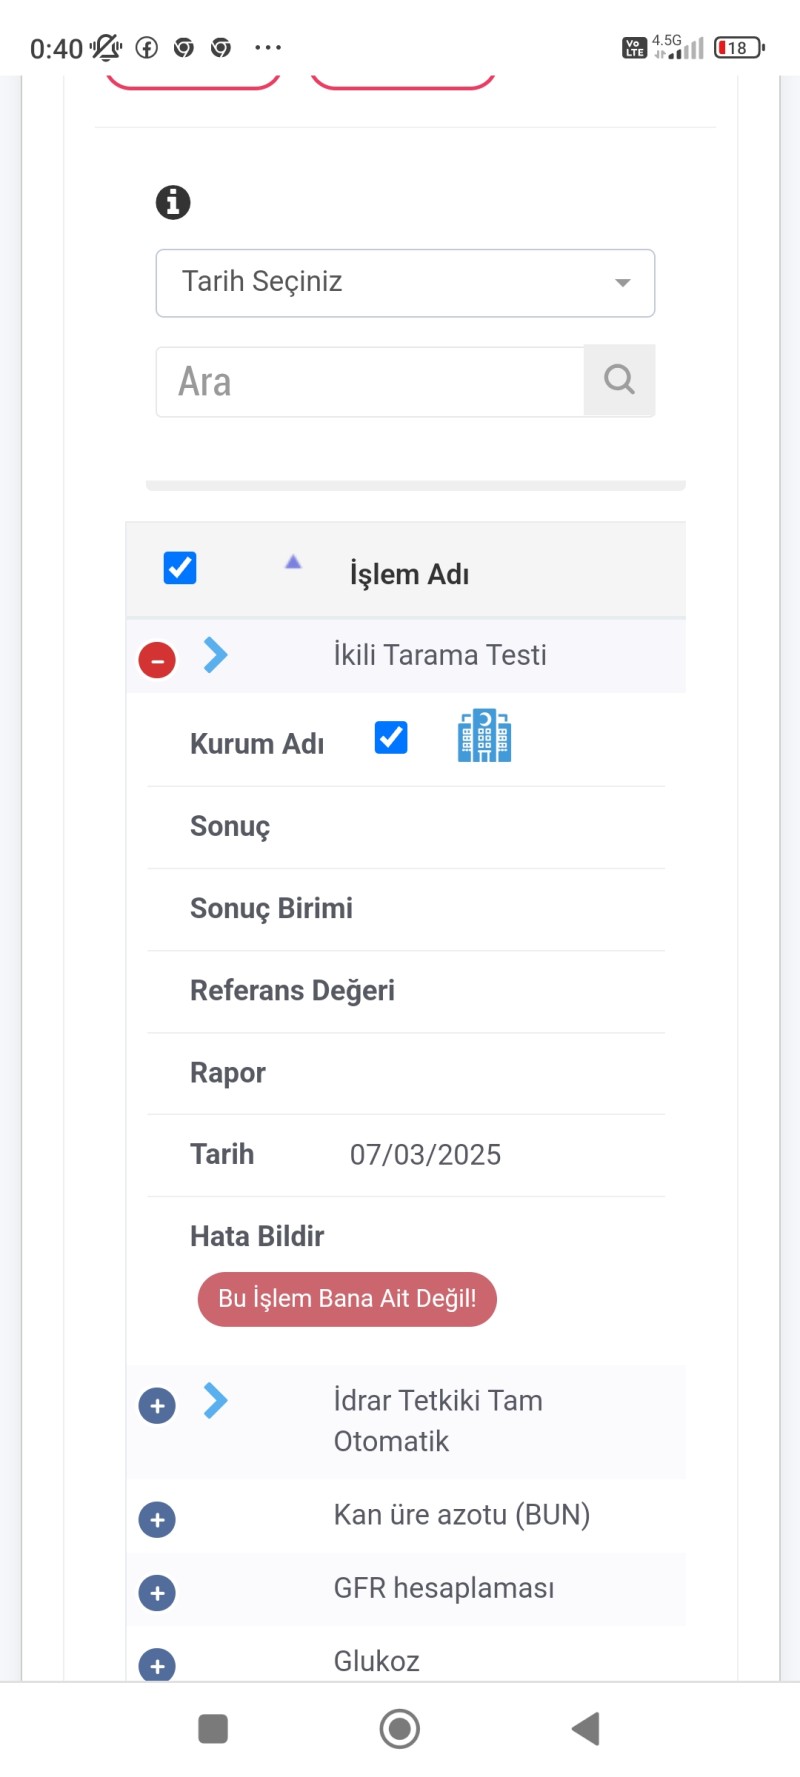Sort by İşlem Adı column arrow

point(293,563)
